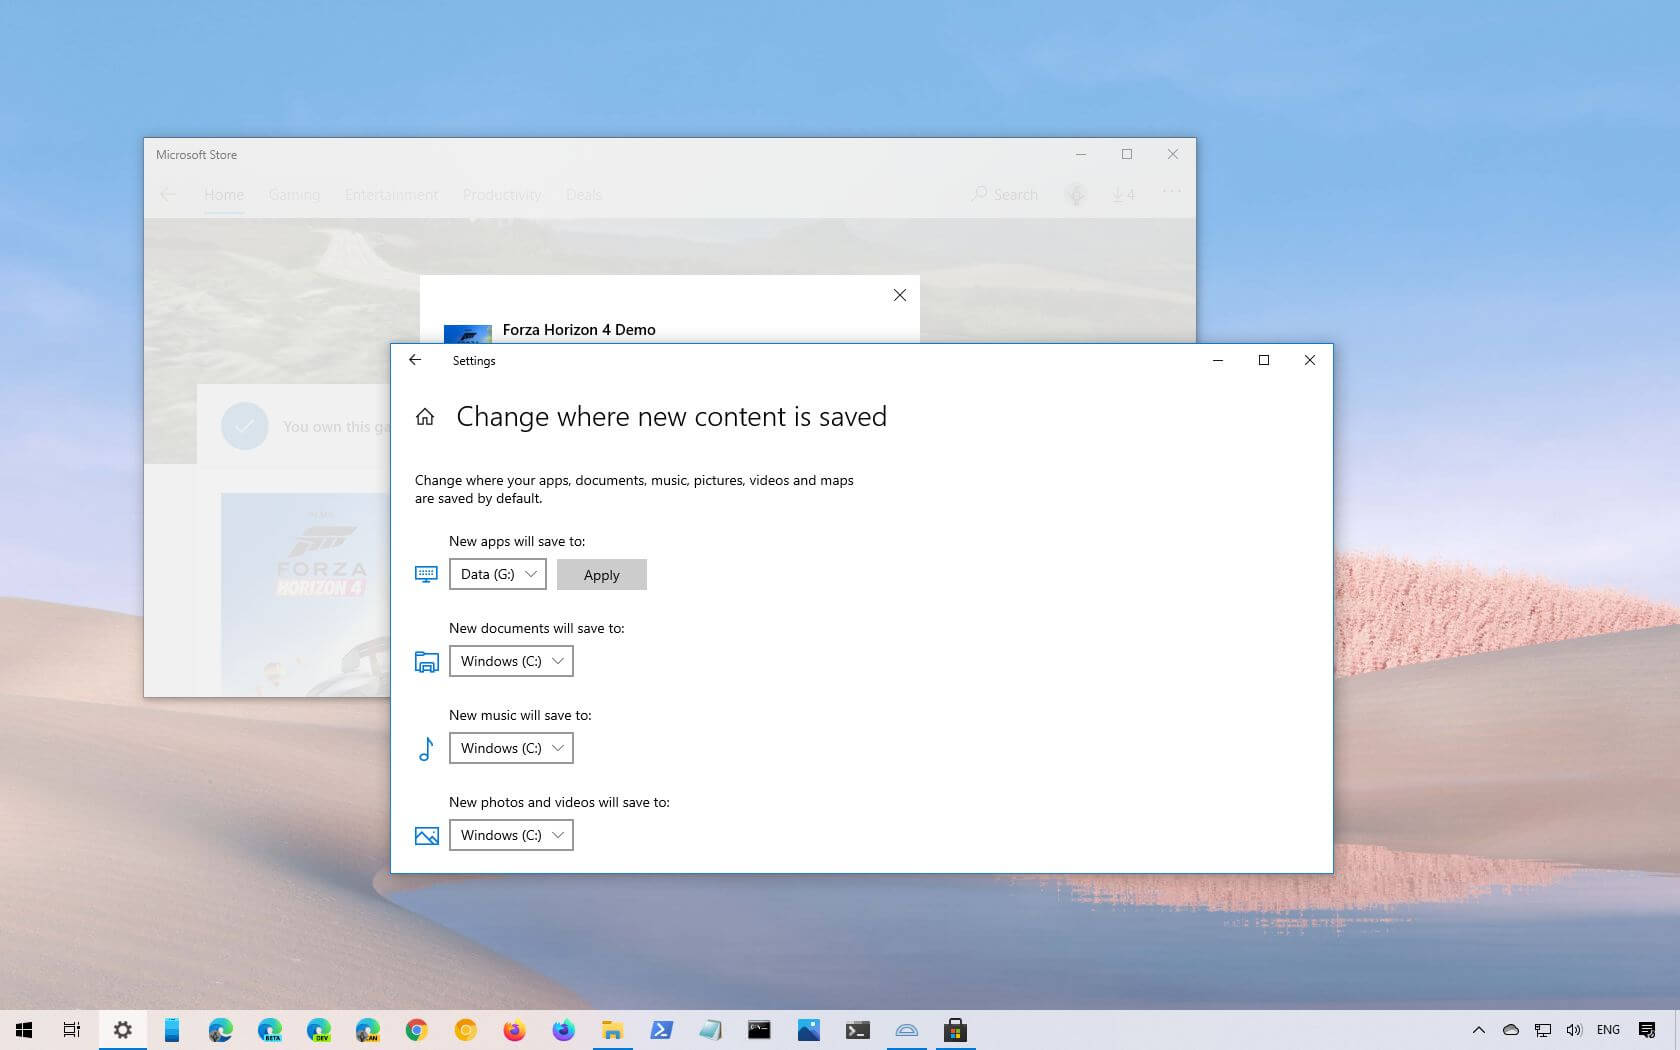
Task: Switch to the Gaming tab in the Store
Action: point(293,194)
